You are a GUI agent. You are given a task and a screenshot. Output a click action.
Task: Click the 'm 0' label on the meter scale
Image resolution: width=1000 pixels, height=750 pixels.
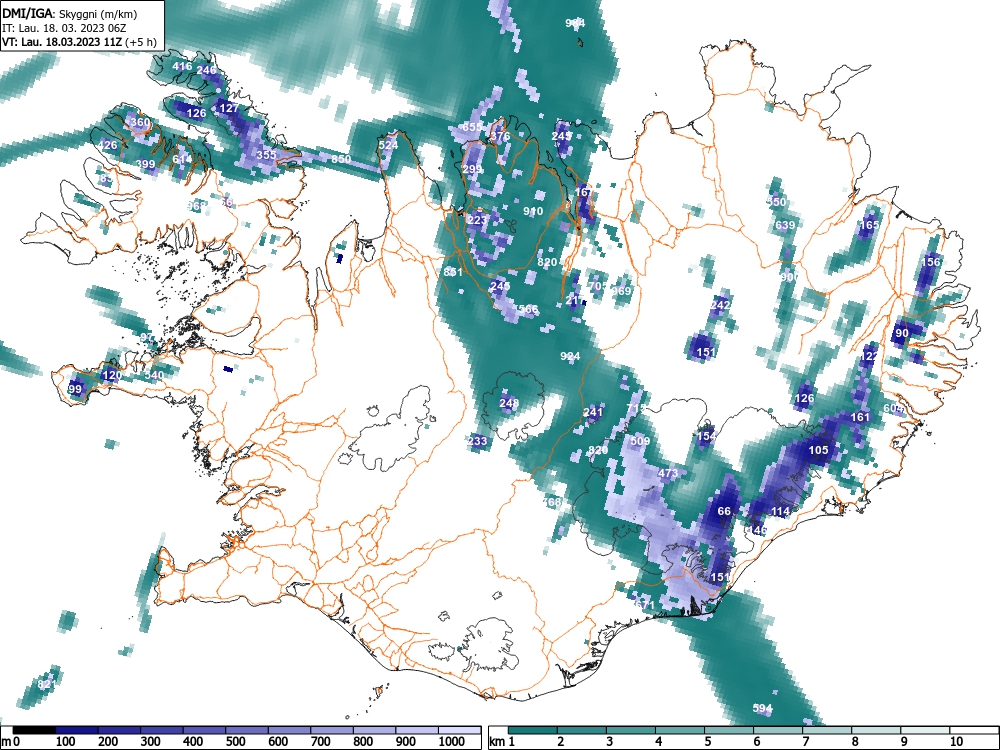click(x=10, y=742)
